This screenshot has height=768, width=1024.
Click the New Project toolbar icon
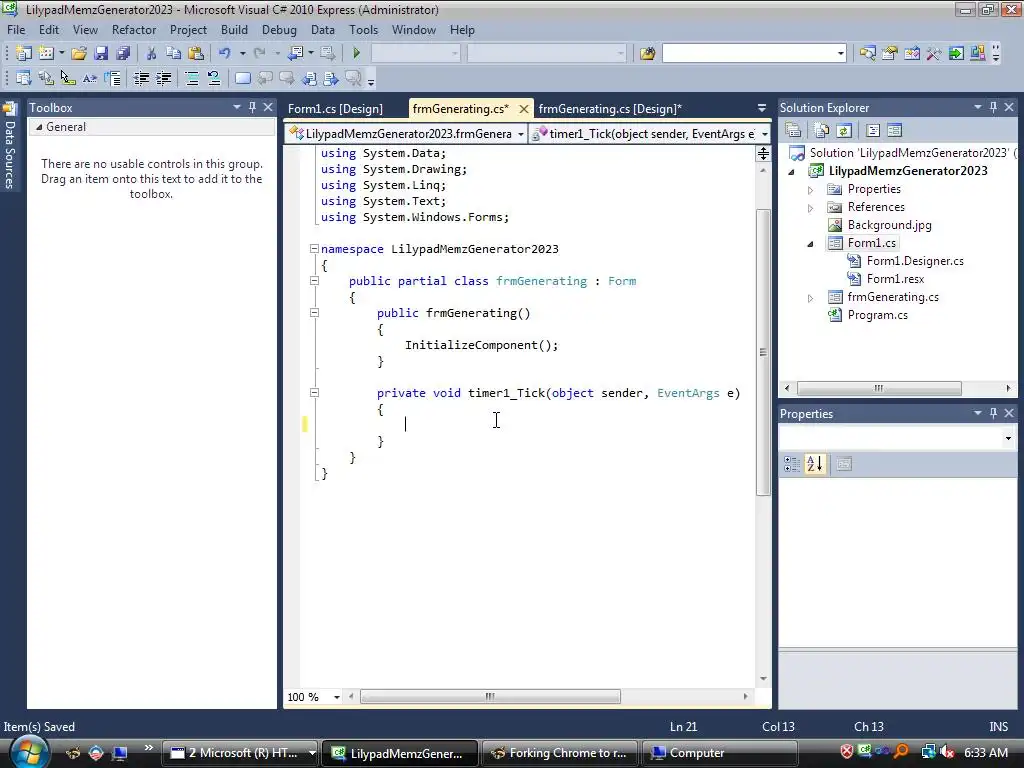[x=24, y=53]
